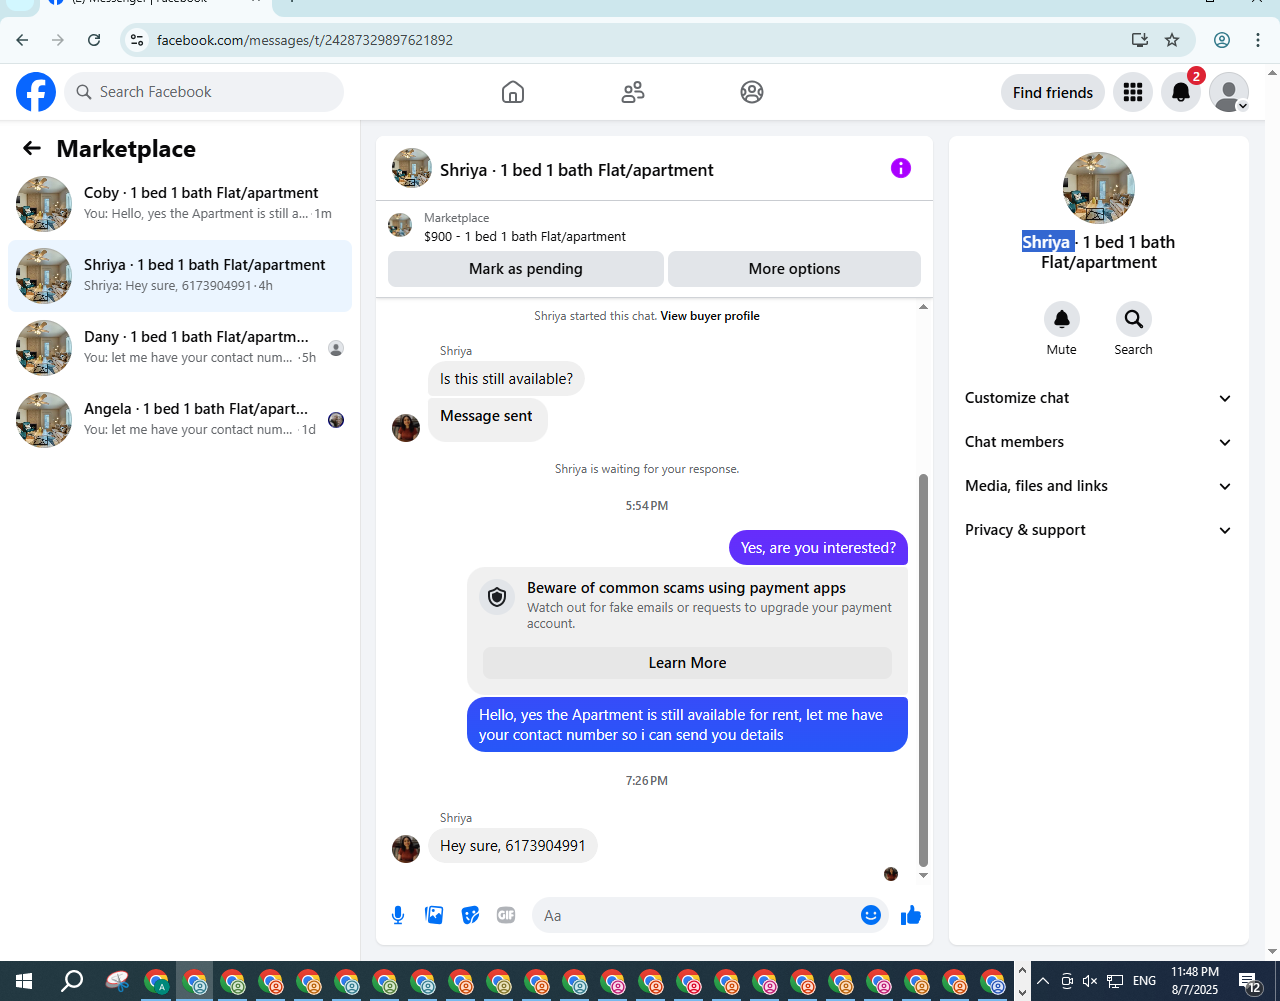Send a thumbs-up like

coord(910,915)
